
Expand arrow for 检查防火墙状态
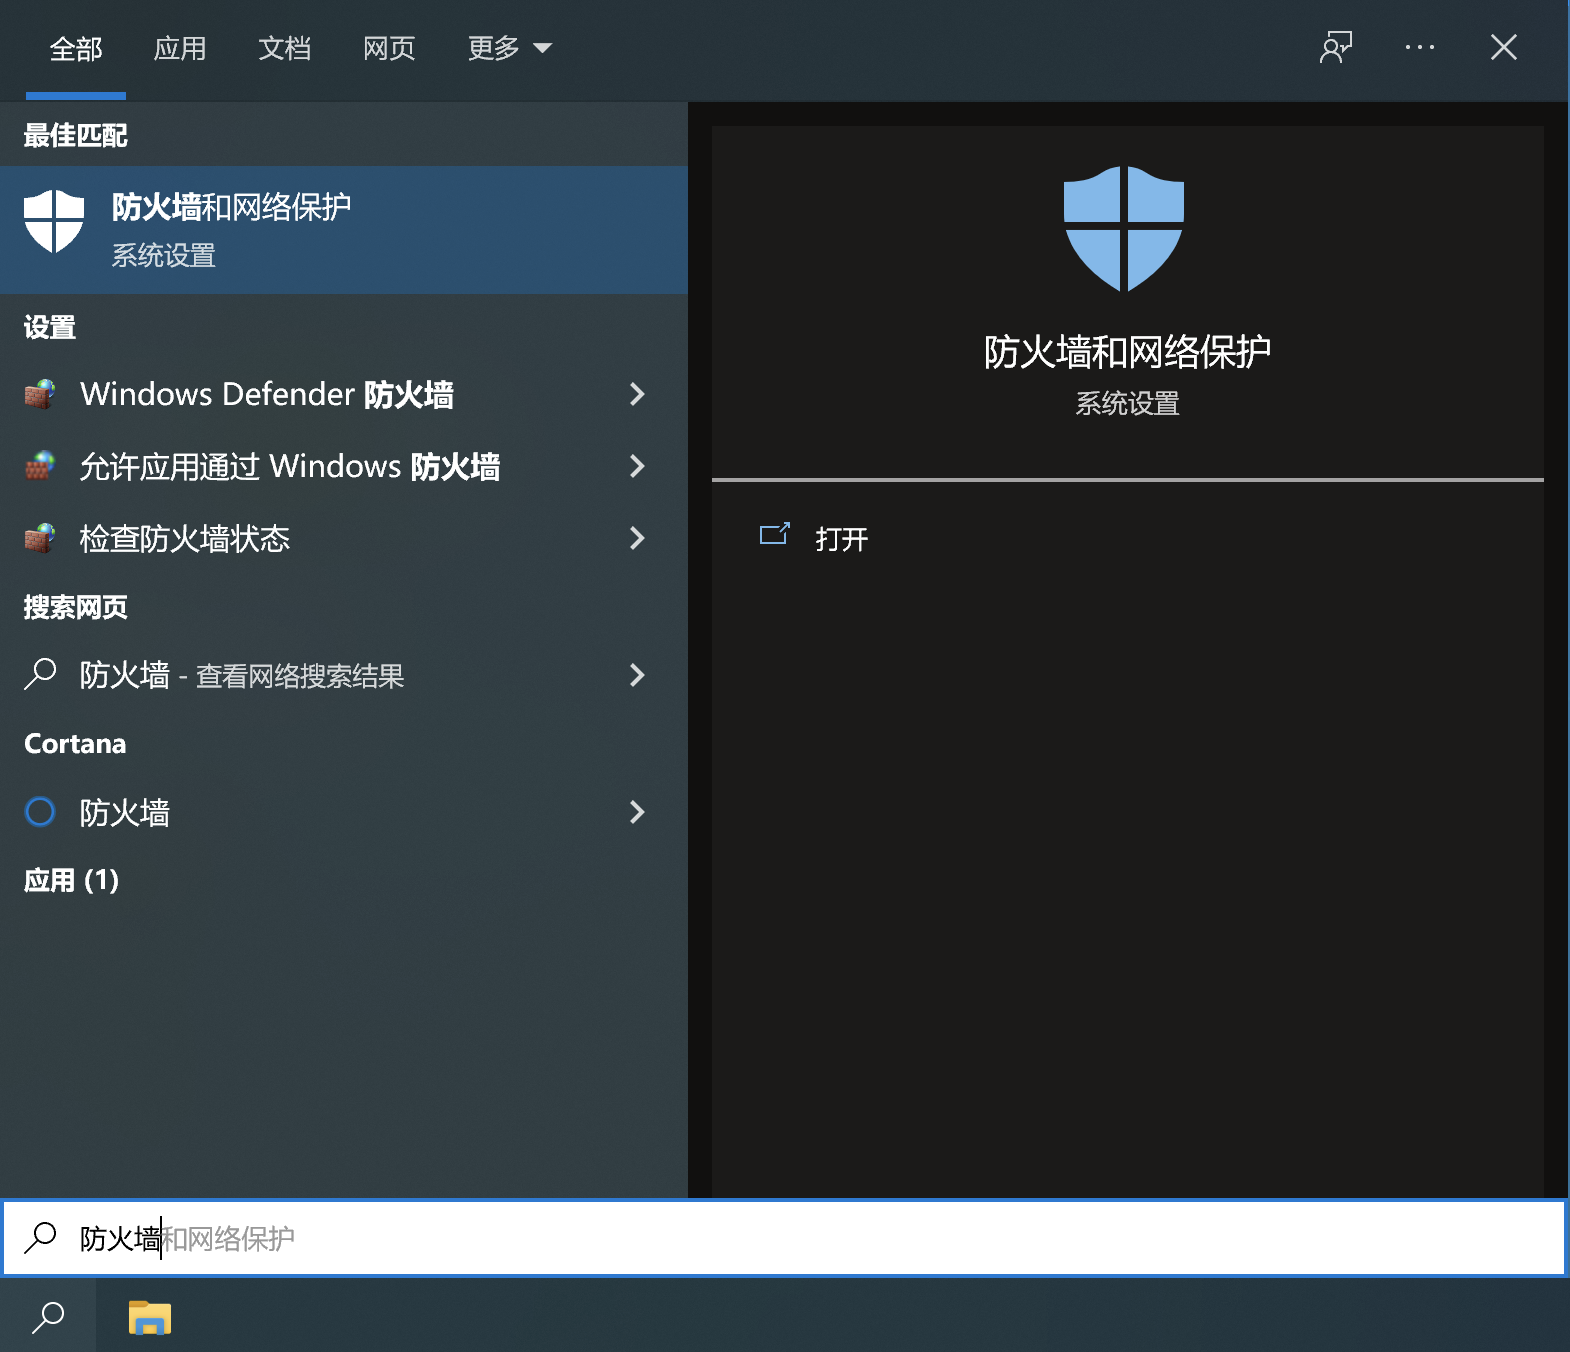(637, 538)
